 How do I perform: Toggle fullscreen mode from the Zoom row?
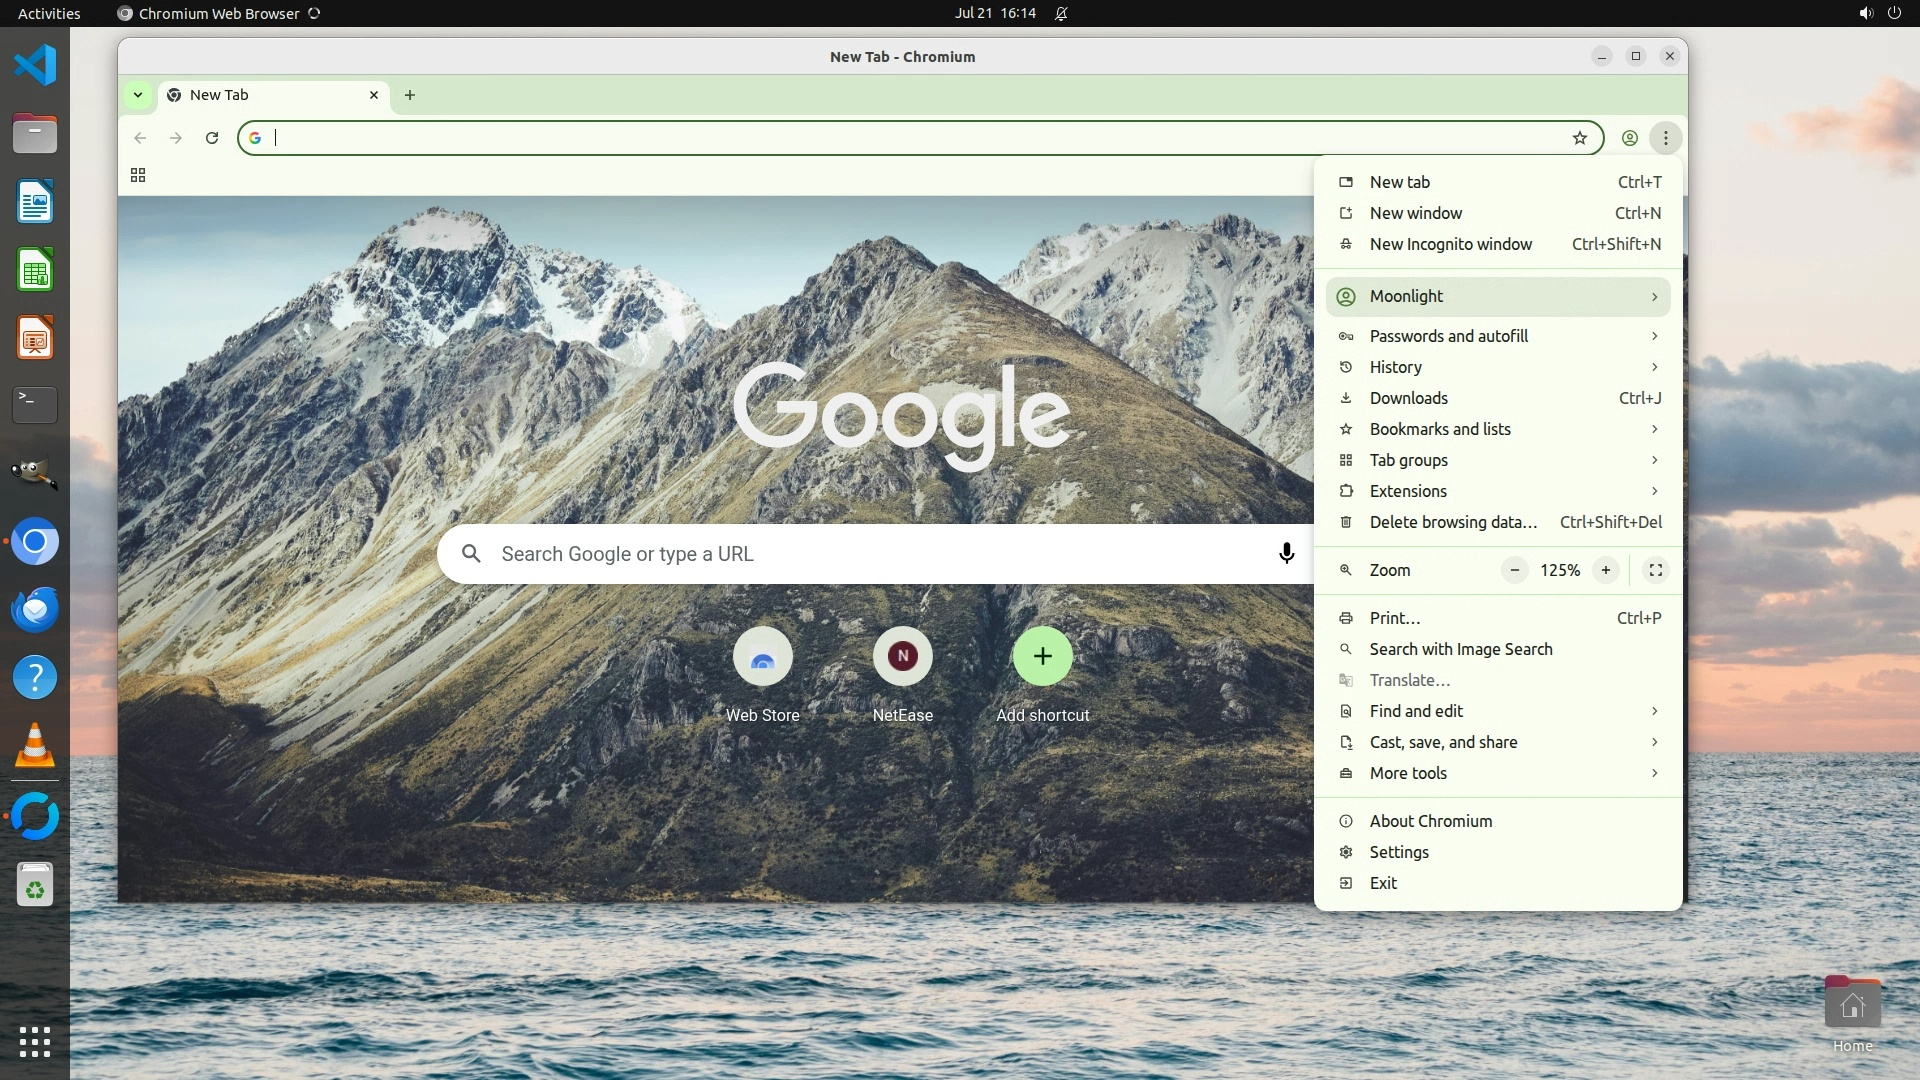point(1656,570)
